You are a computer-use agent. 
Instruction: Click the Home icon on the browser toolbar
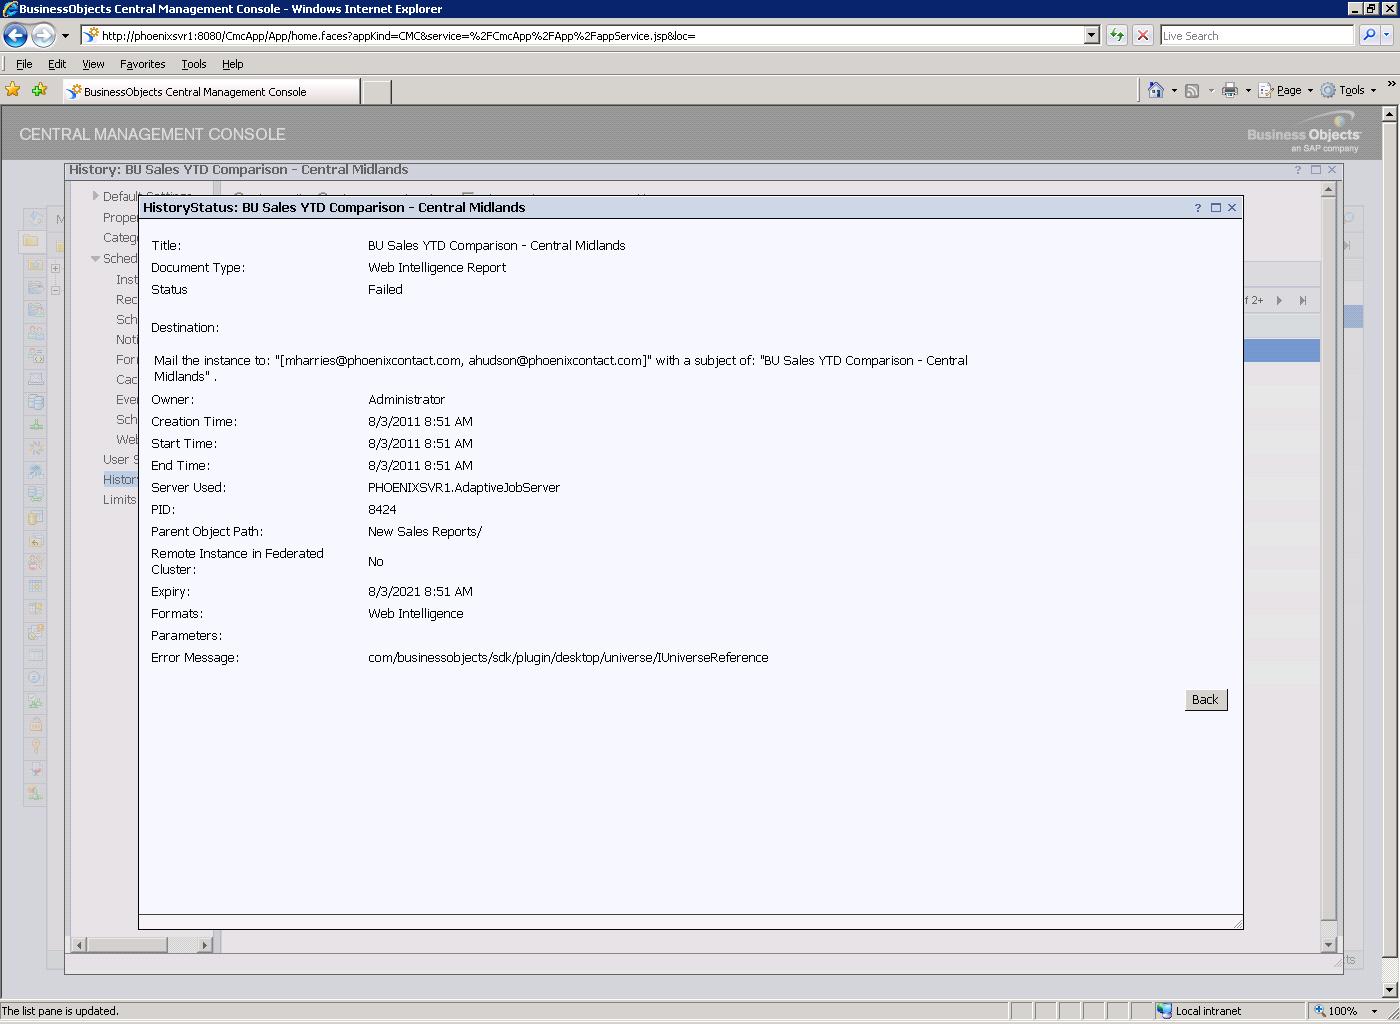[x=1157, y=90]
